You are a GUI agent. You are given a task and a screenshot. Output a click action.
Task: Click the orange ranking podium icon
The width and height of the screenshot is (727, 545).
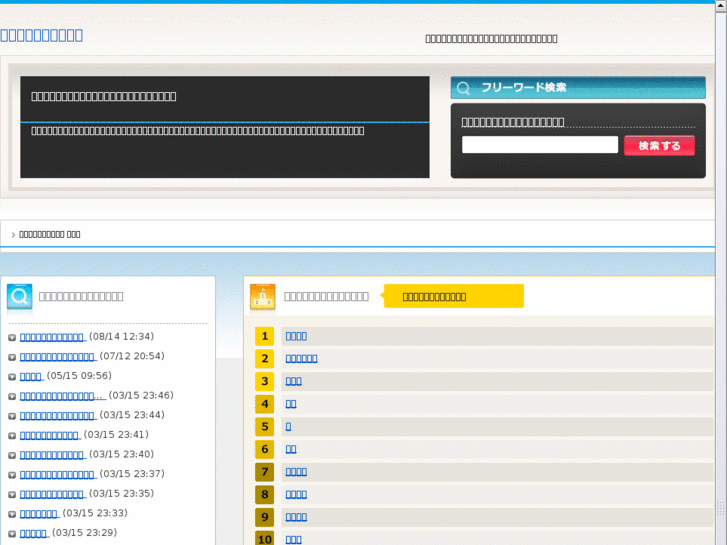tap(262, 297)
